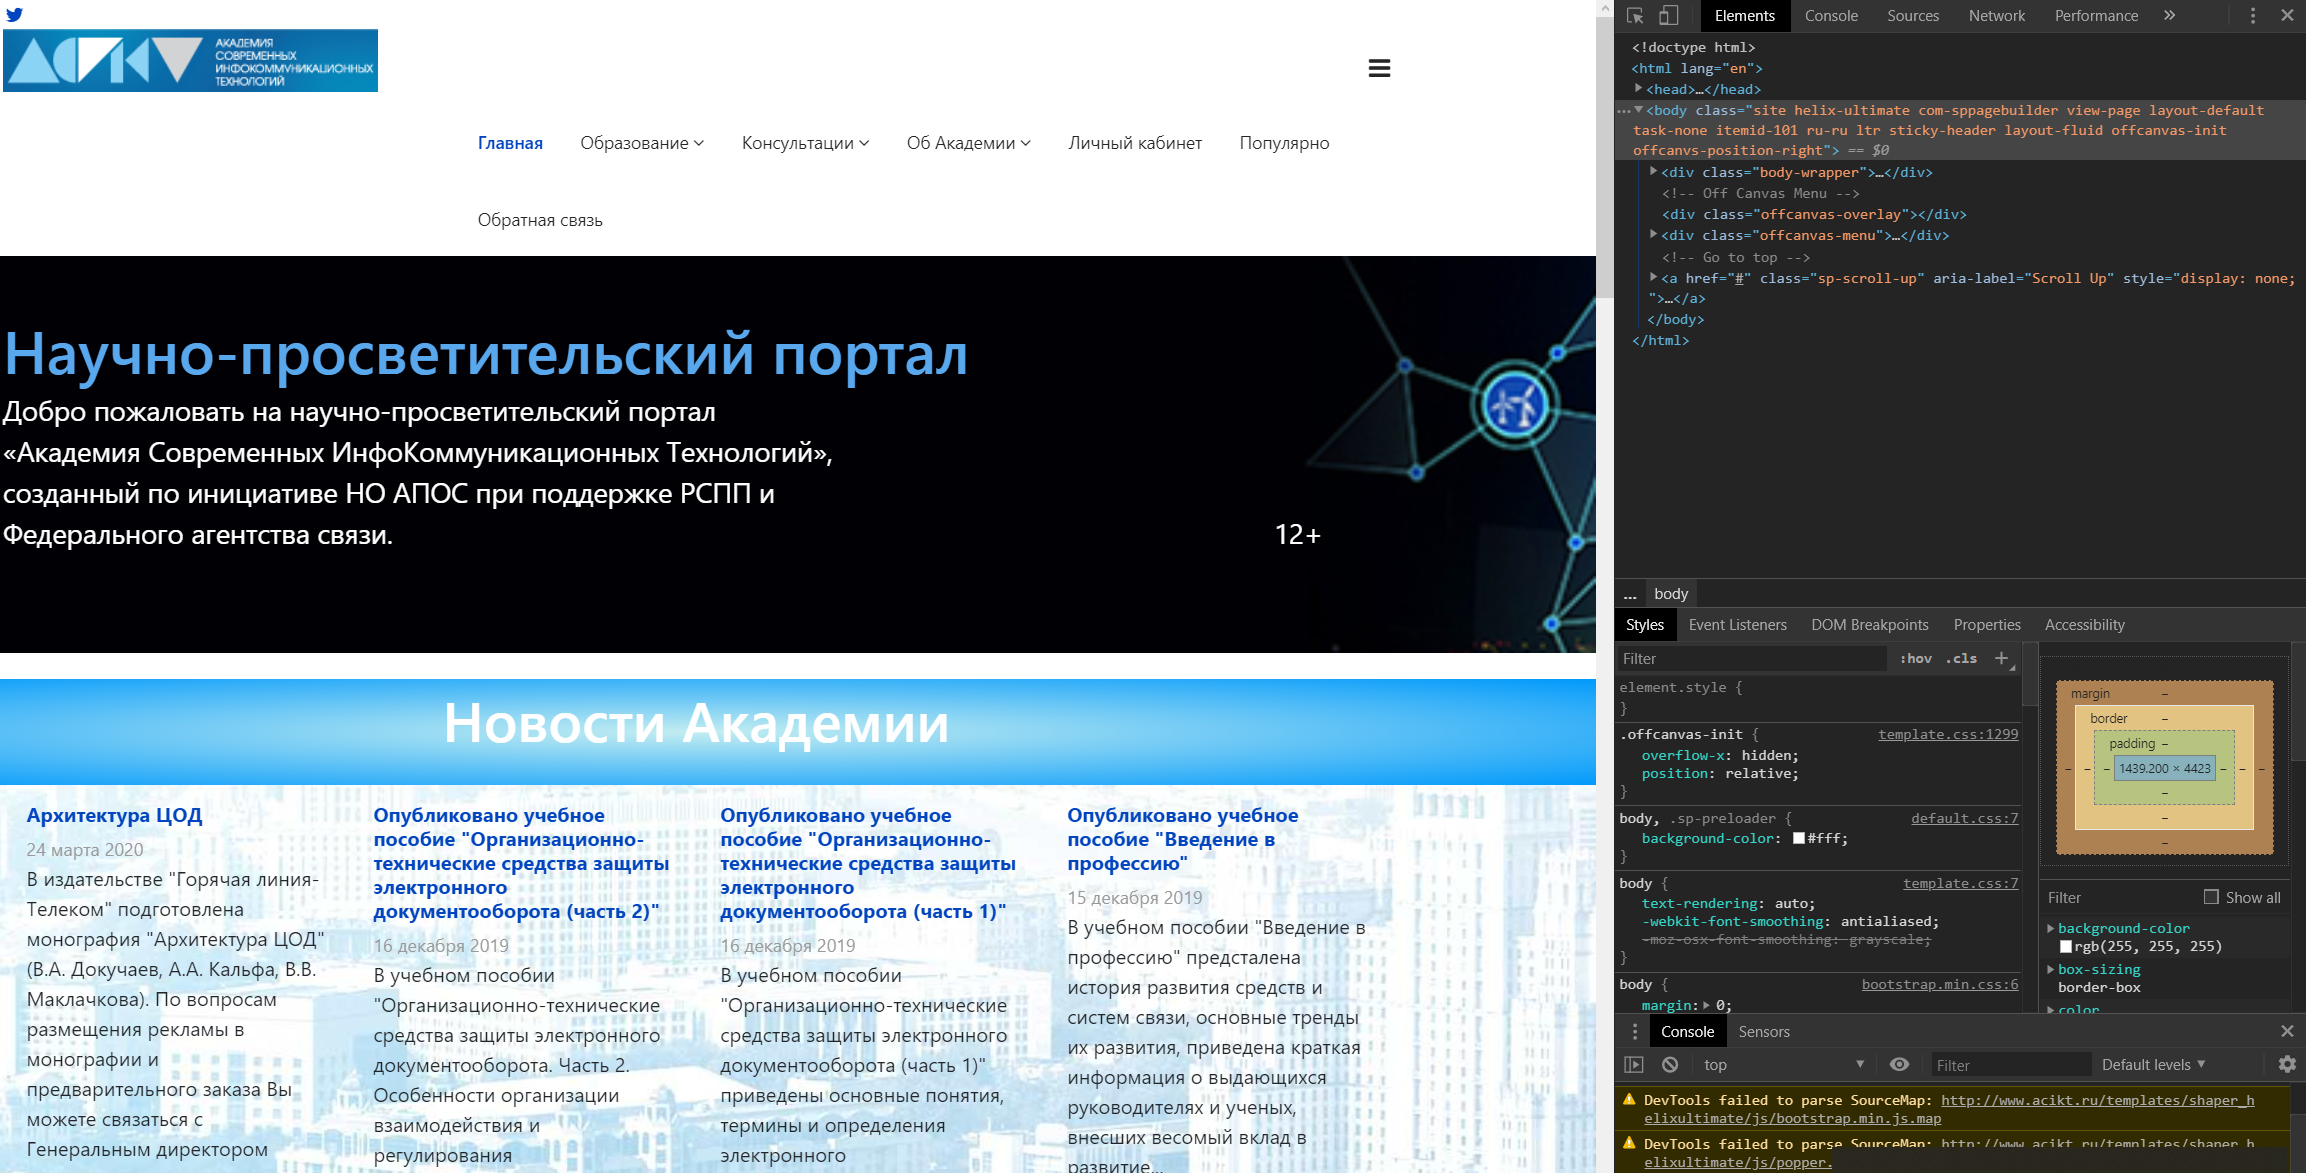Open the hamburger off-canvas menu

coord(1379,68)
